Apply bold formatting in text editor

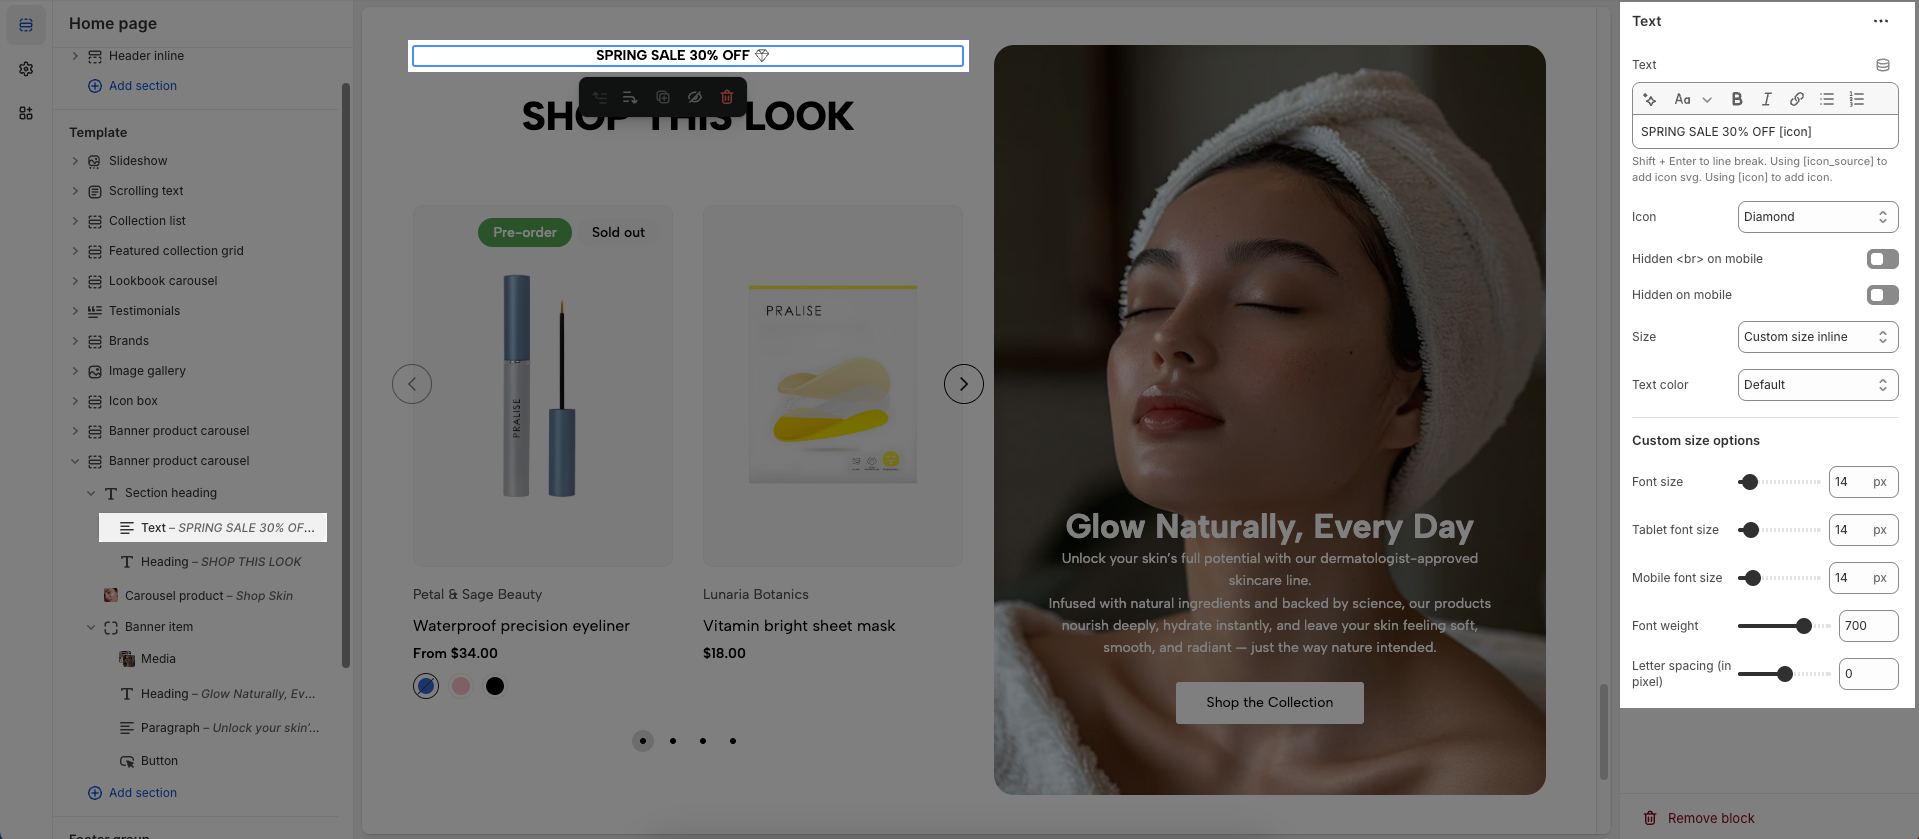pos(1737,99)
